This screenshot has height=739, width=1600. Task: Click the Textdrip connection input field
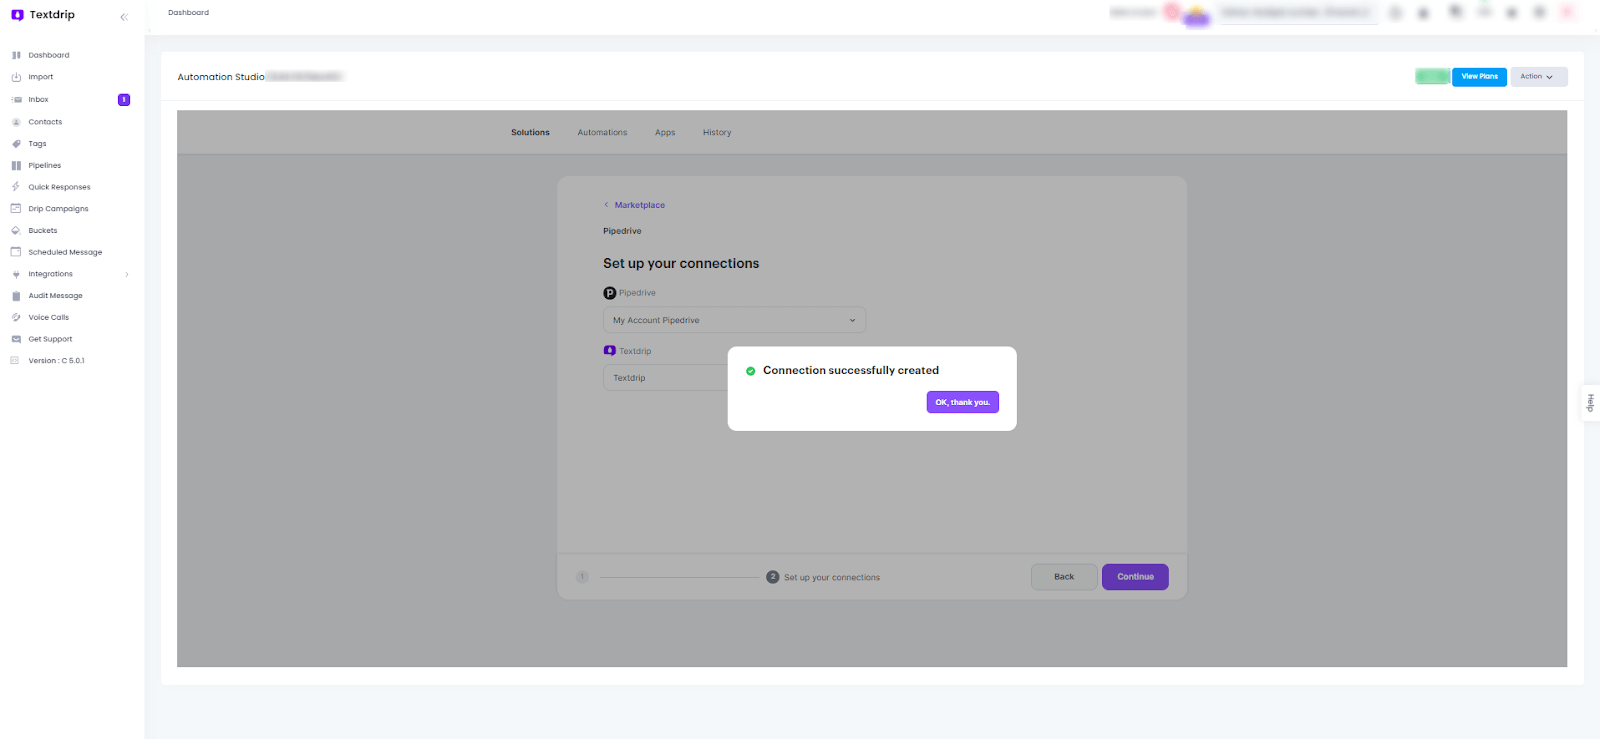[666, 378]
